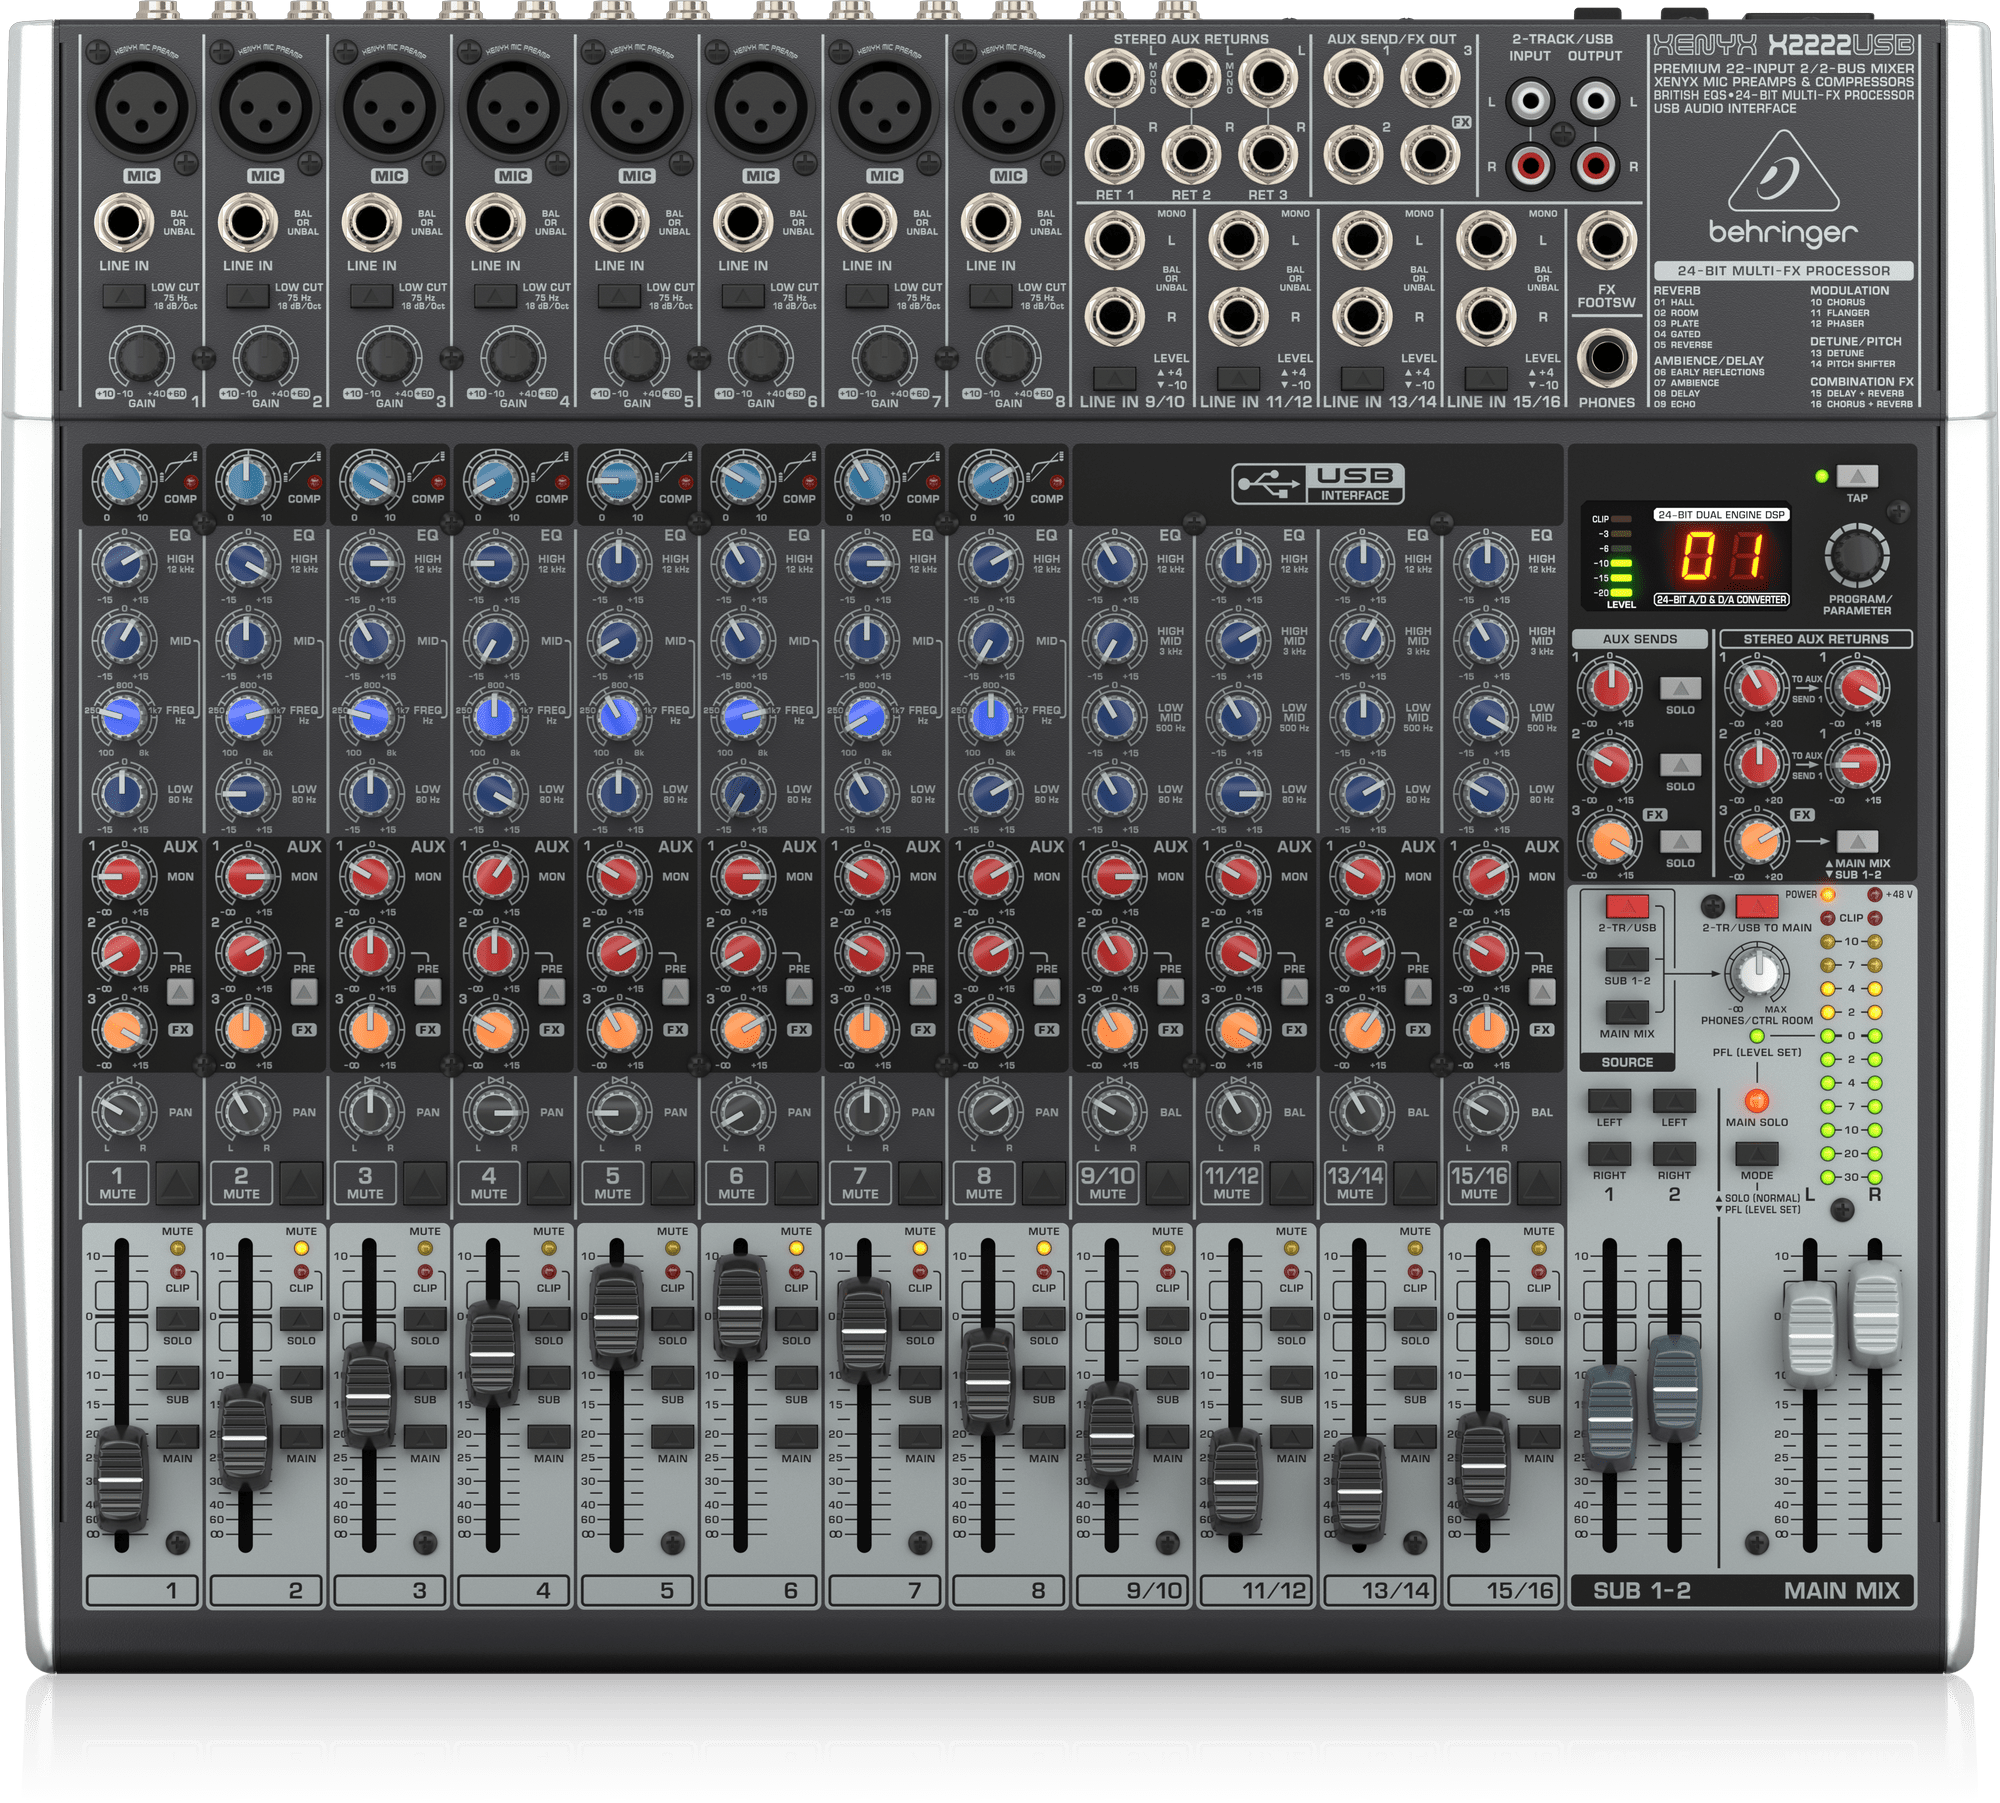The width and height of the screenshot is (2000, 1803).
Task: Toggle the 2-TR/USB TO MAIN switch
Action: coord(1756,906)
